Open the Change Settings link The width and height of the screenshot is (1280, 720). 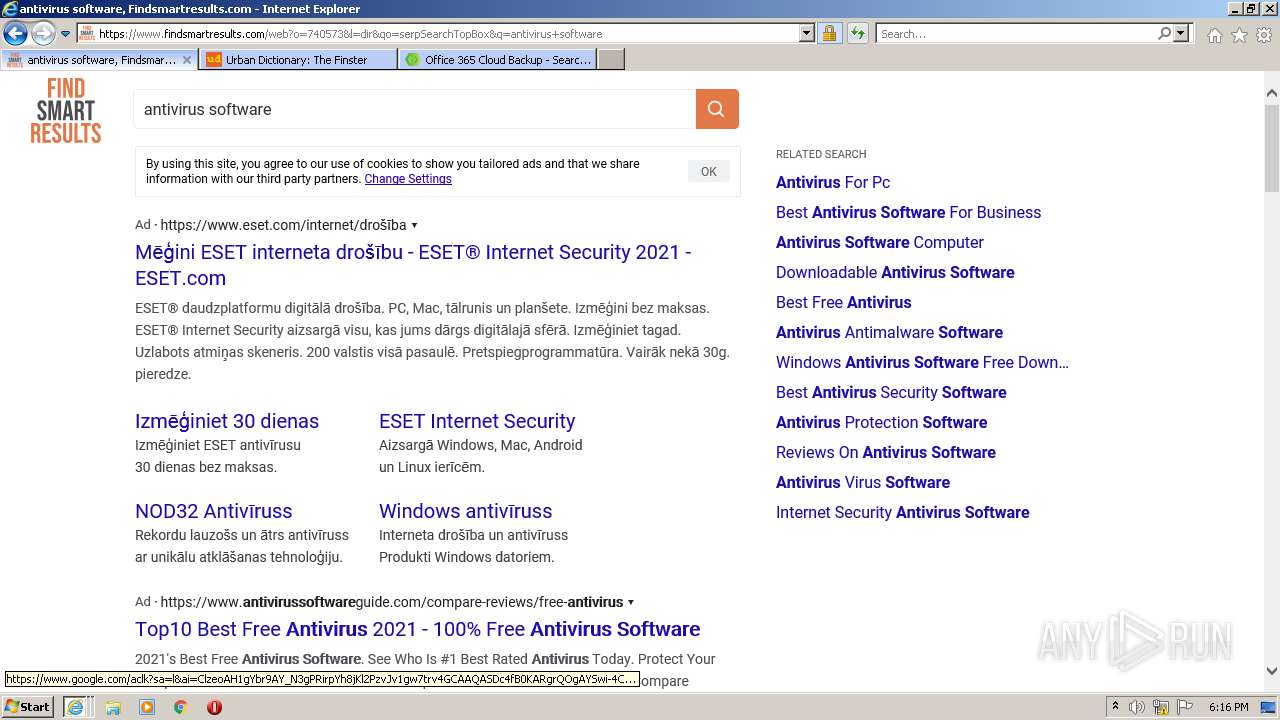(408, 179)
